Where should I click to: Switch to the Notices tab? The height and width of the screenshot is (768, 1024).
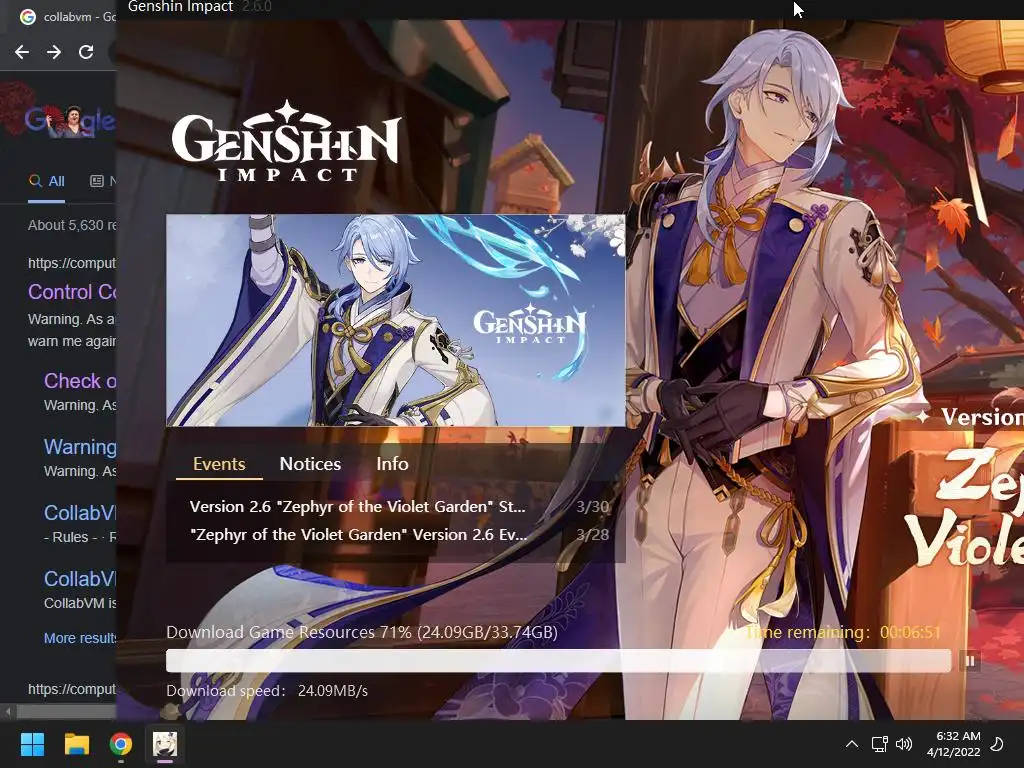point(310,464)
